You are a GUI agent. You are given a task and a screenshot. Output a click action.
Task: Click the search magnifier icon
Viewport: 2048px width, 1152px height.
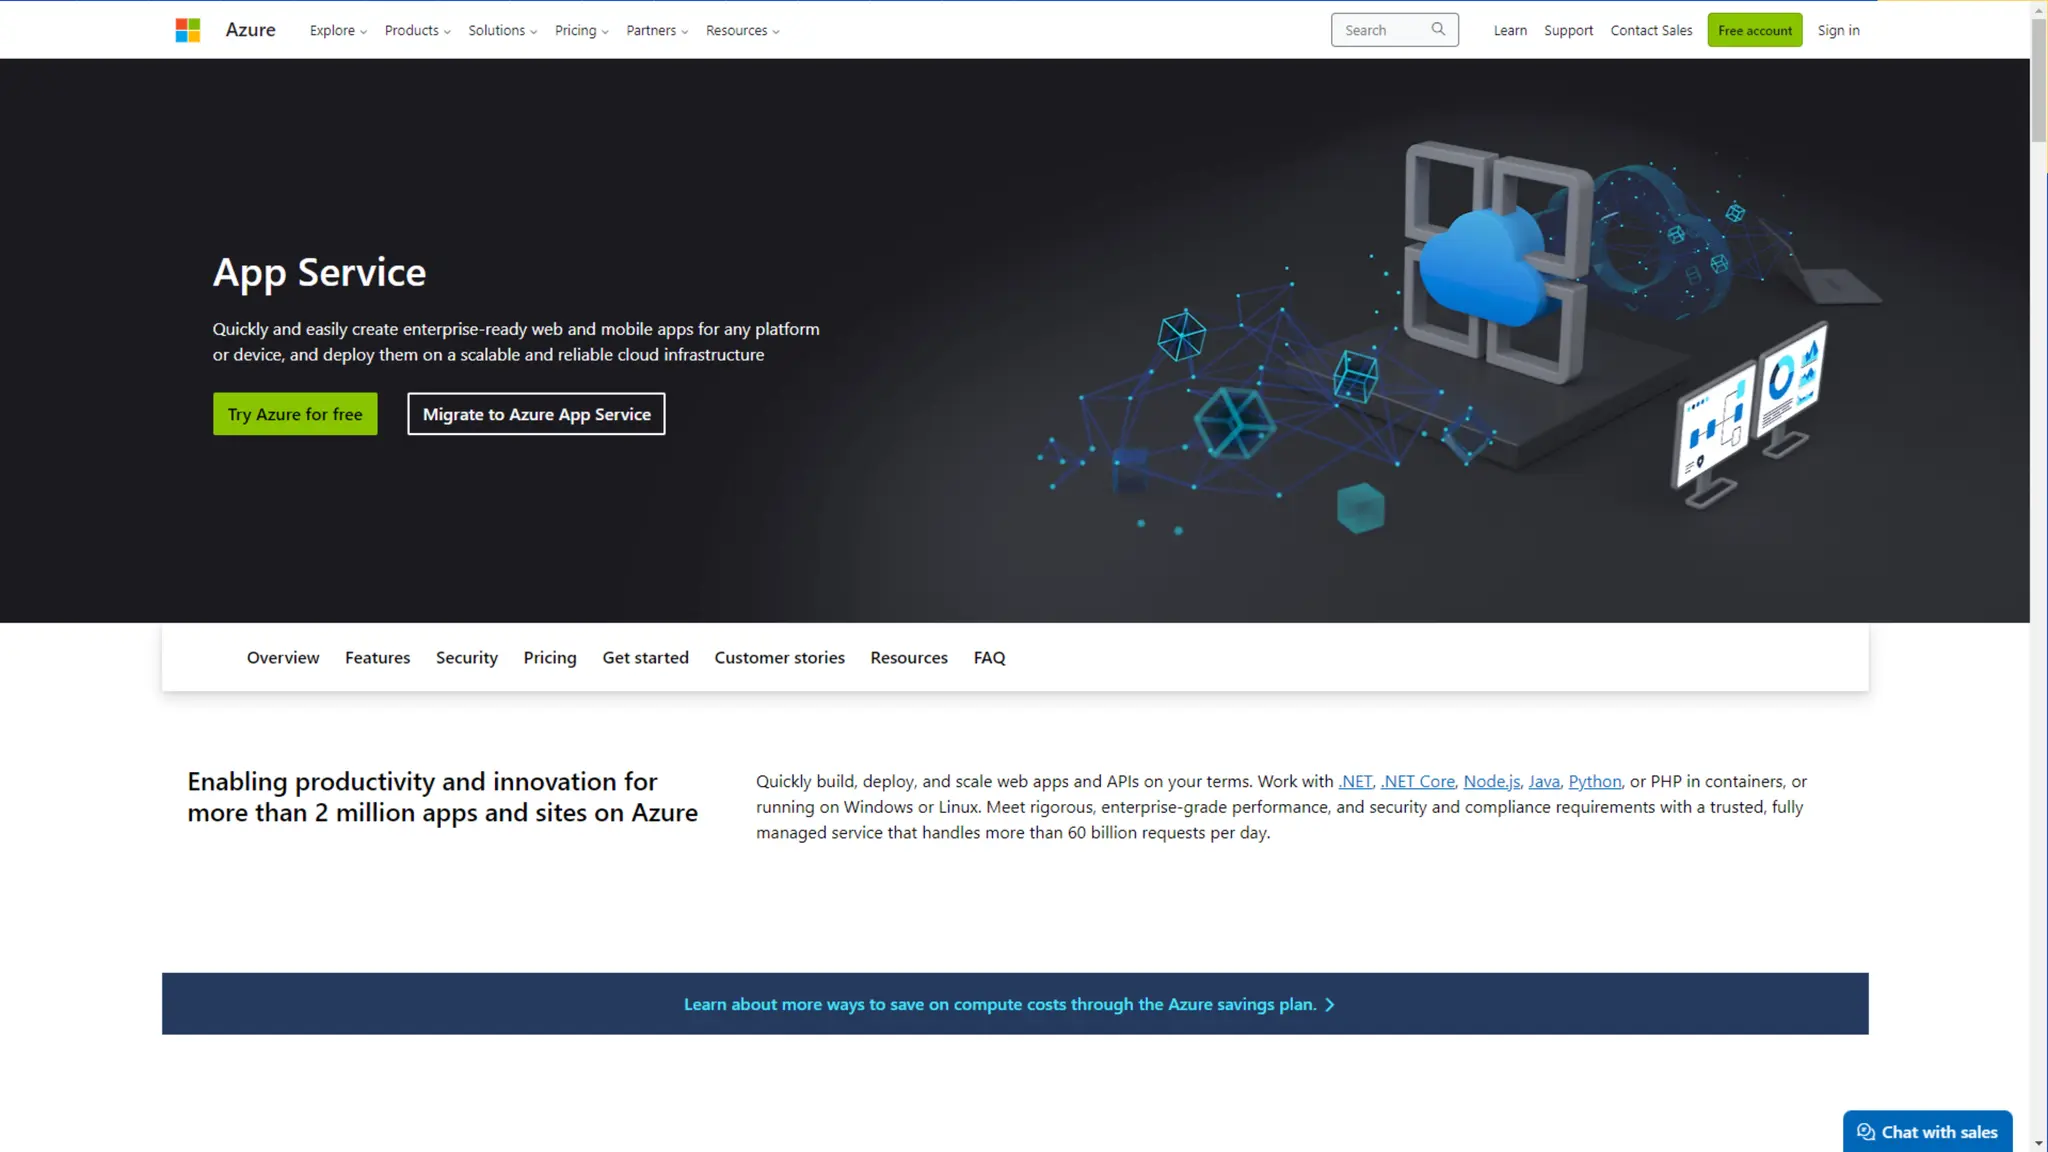pyautogui.click(x=1438, y=29)
